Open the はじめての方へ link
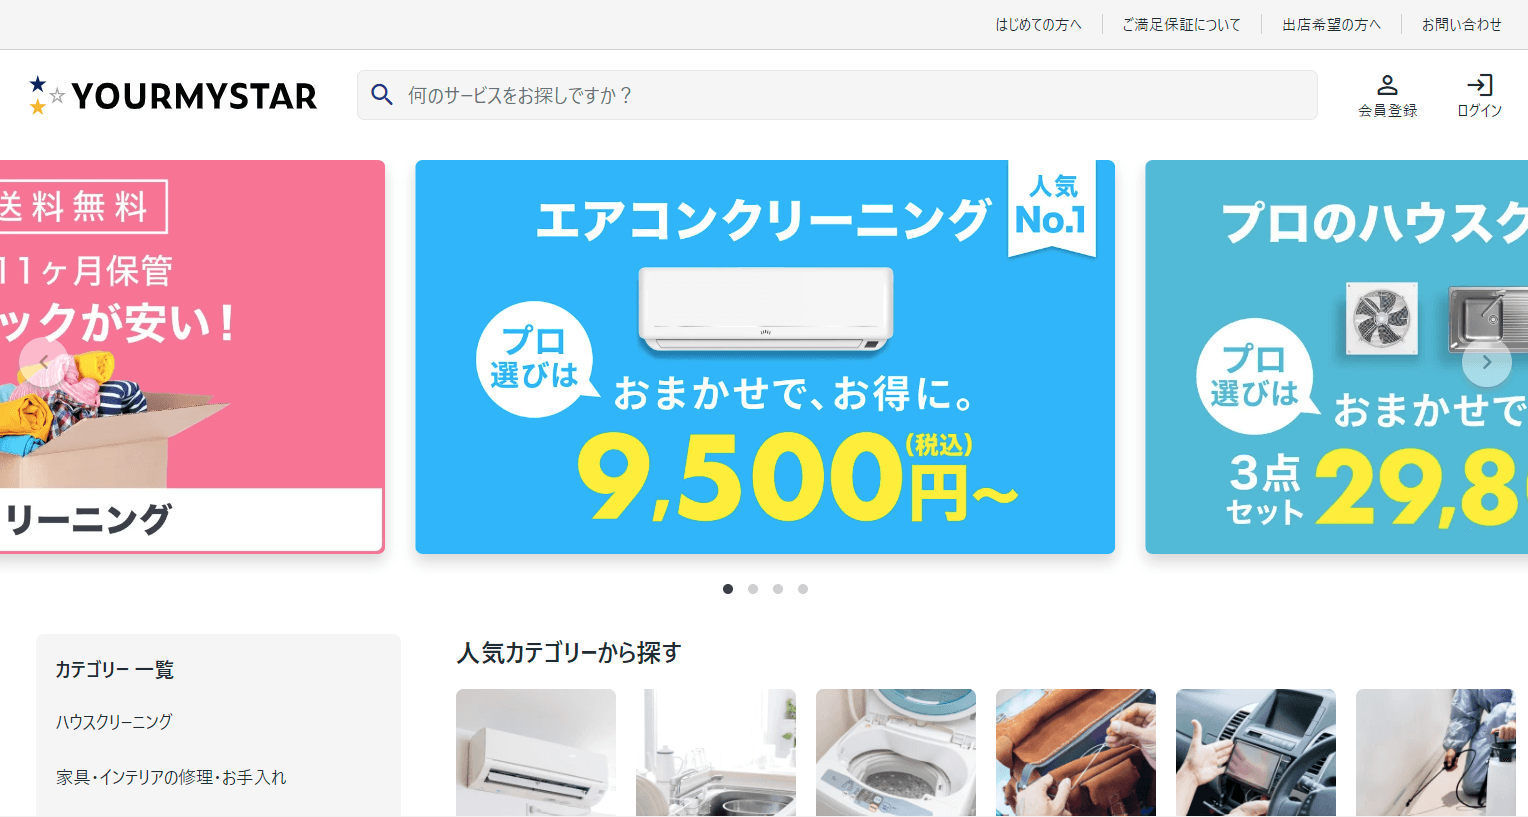Screen dimensions: 1528x817 (1038, 24)
